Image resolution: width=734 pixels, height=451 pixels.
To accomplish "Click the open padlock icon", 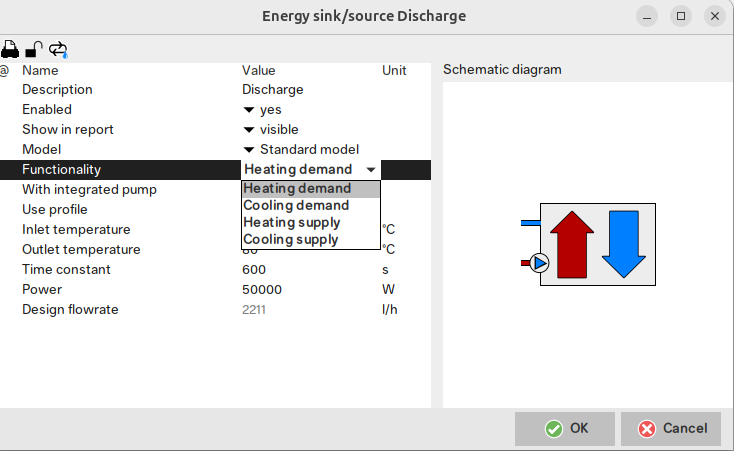I will 34,49.
